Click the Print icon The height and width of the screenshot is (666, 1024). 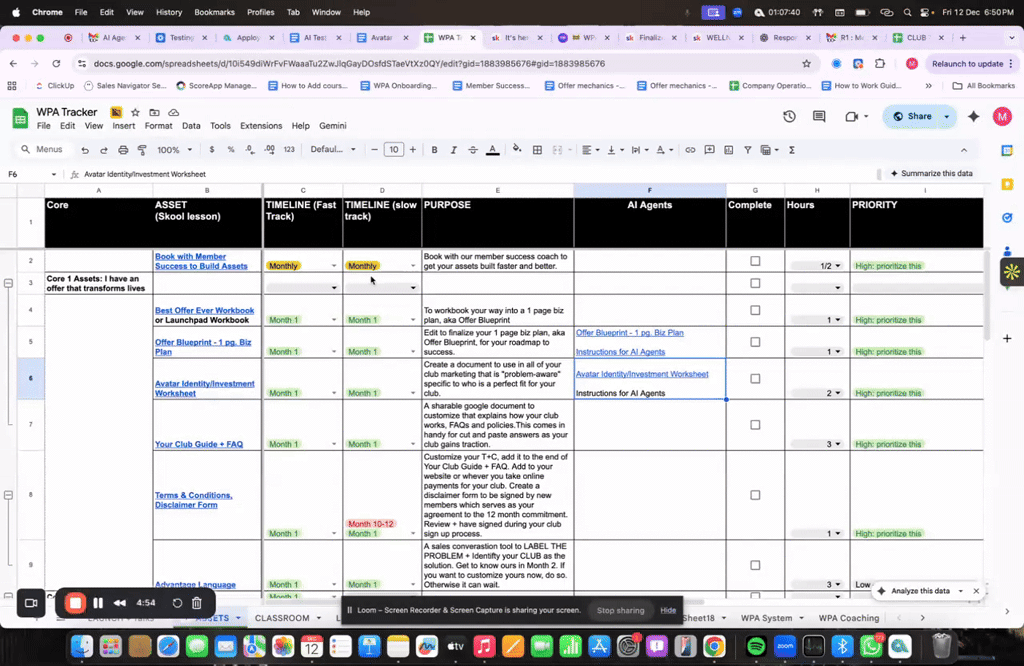(123, 150)
